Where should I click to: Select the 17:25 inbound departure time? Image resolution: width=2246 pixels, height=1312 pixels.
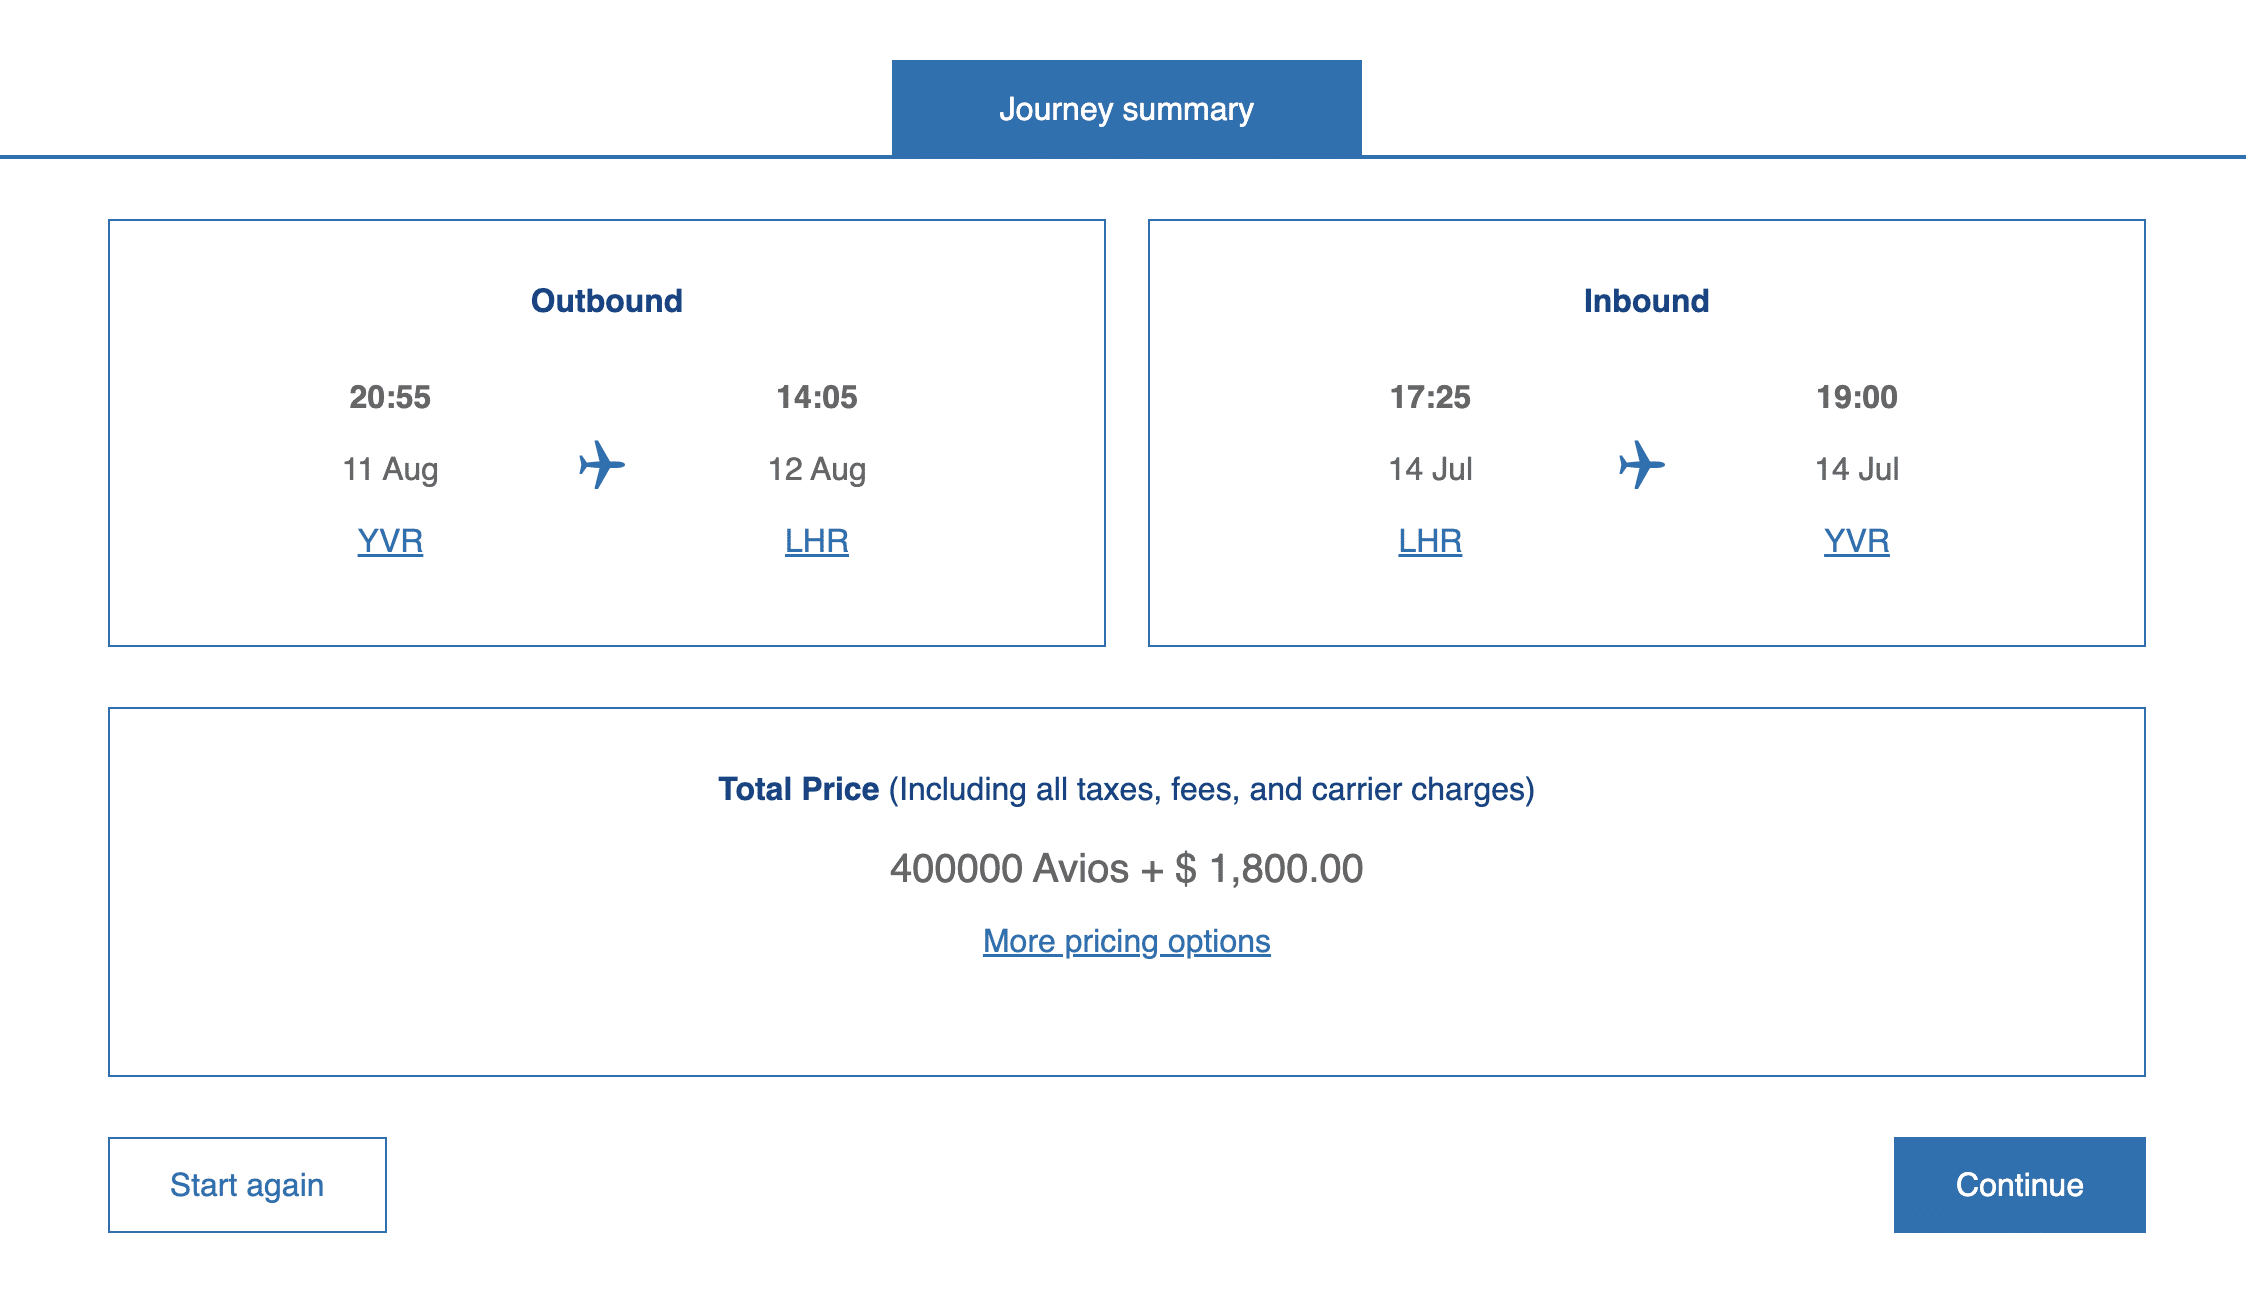click(1430, 397)
